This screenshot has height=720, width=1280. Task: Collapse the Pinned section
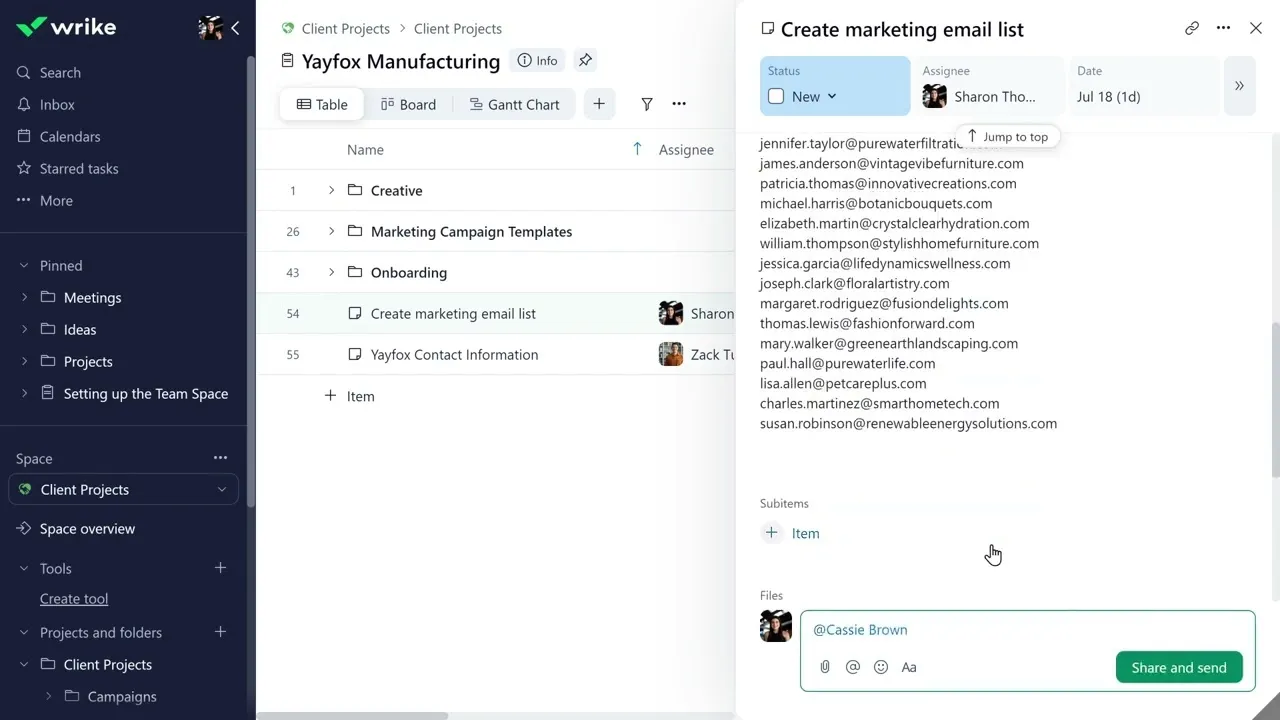24,266
